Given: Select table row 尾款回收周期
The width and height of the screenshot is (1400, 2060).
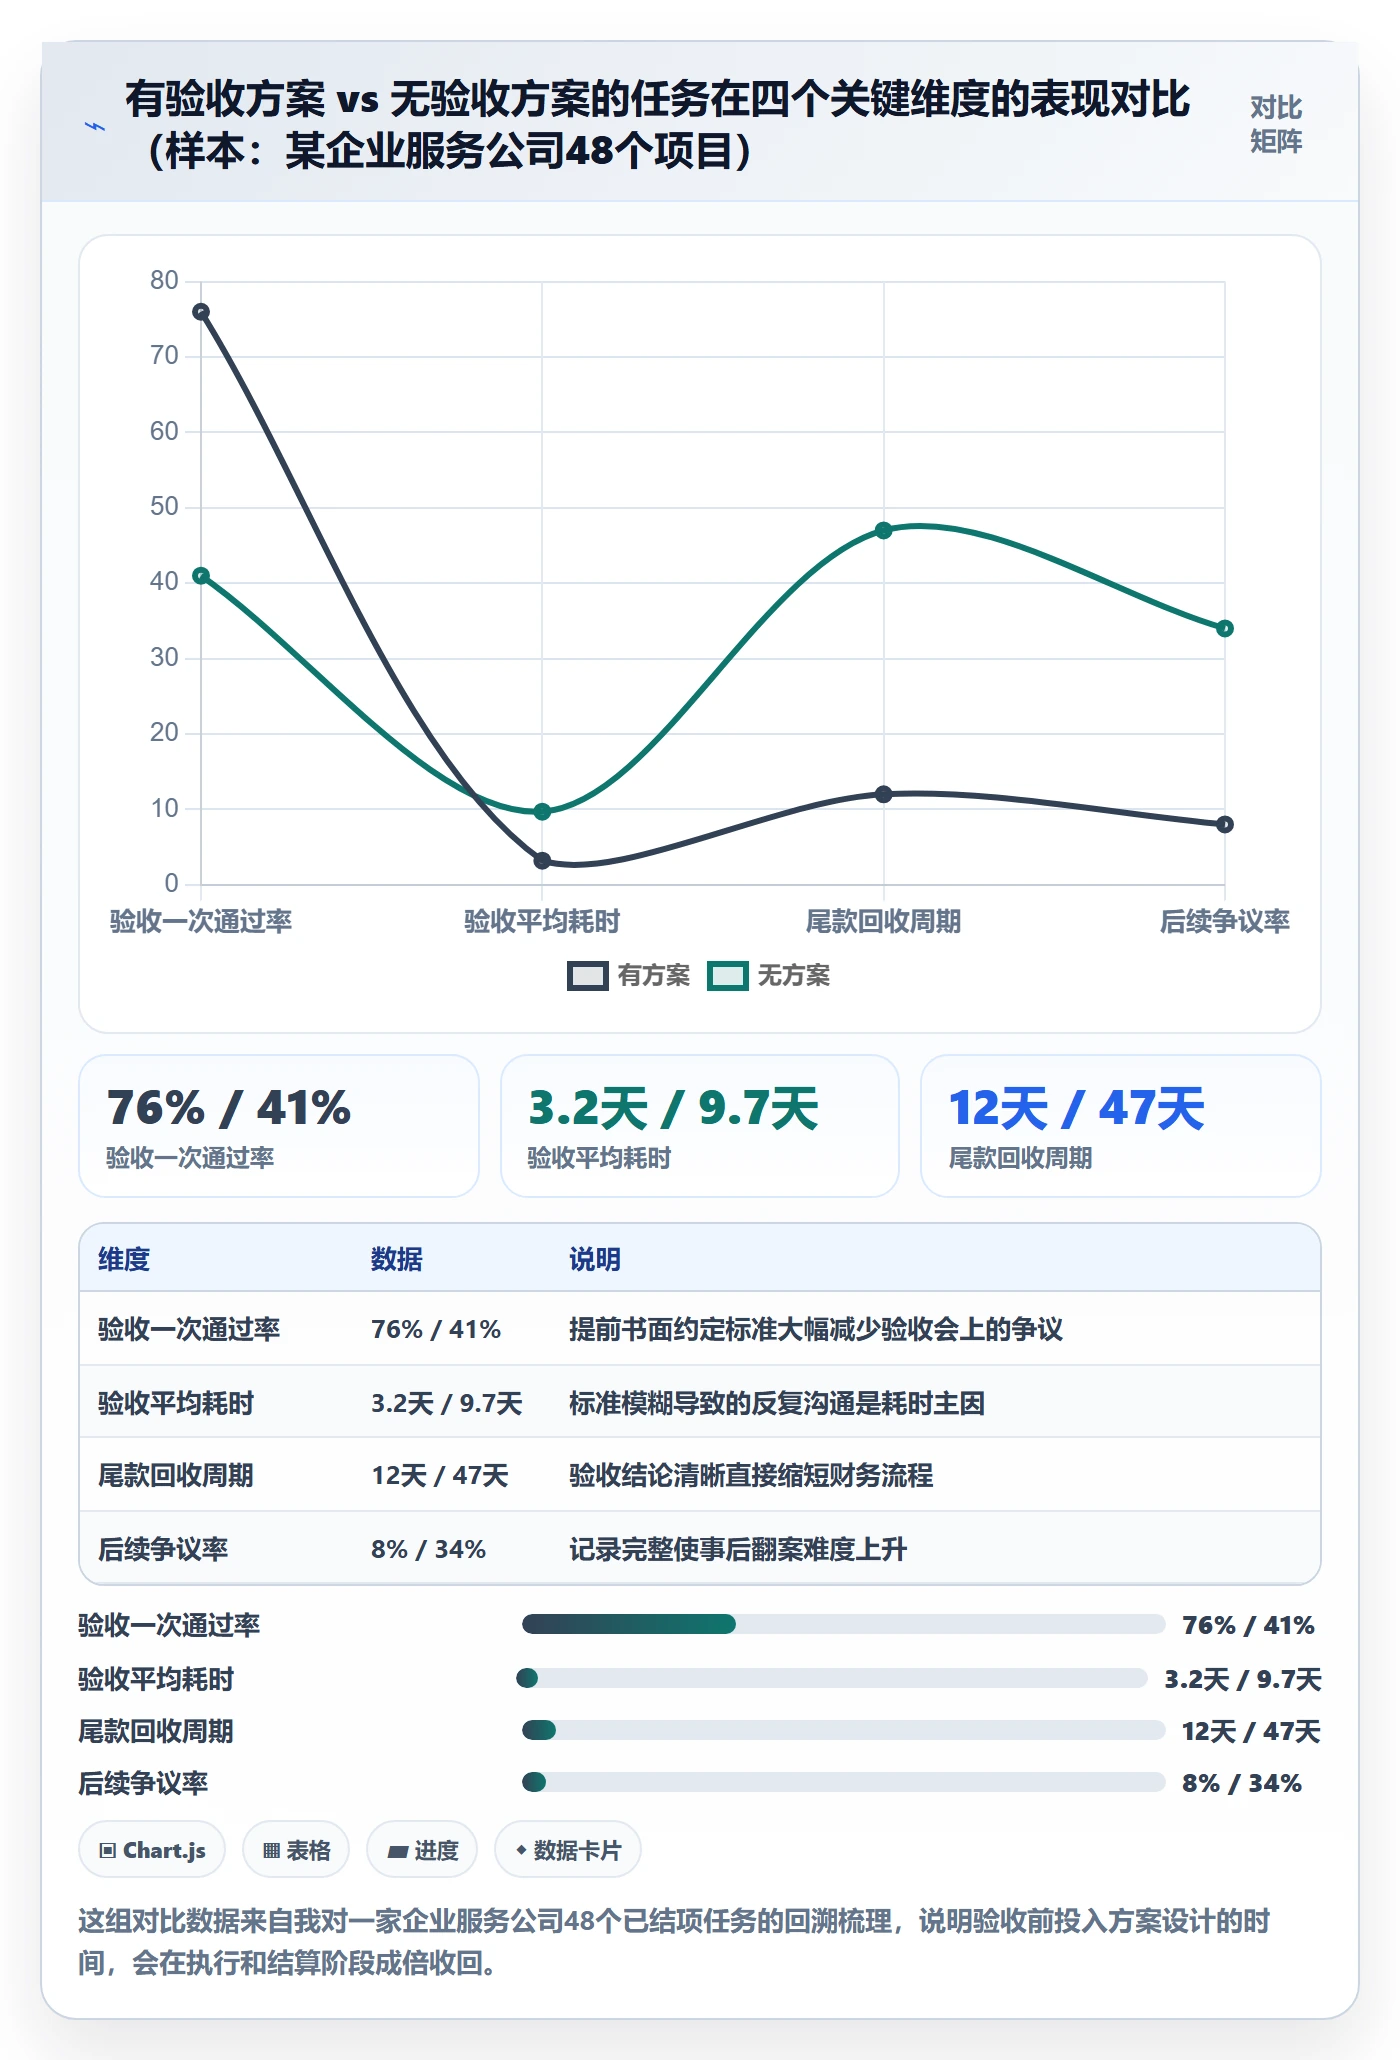Looking at the screenshot, I should pos(700,1475).
